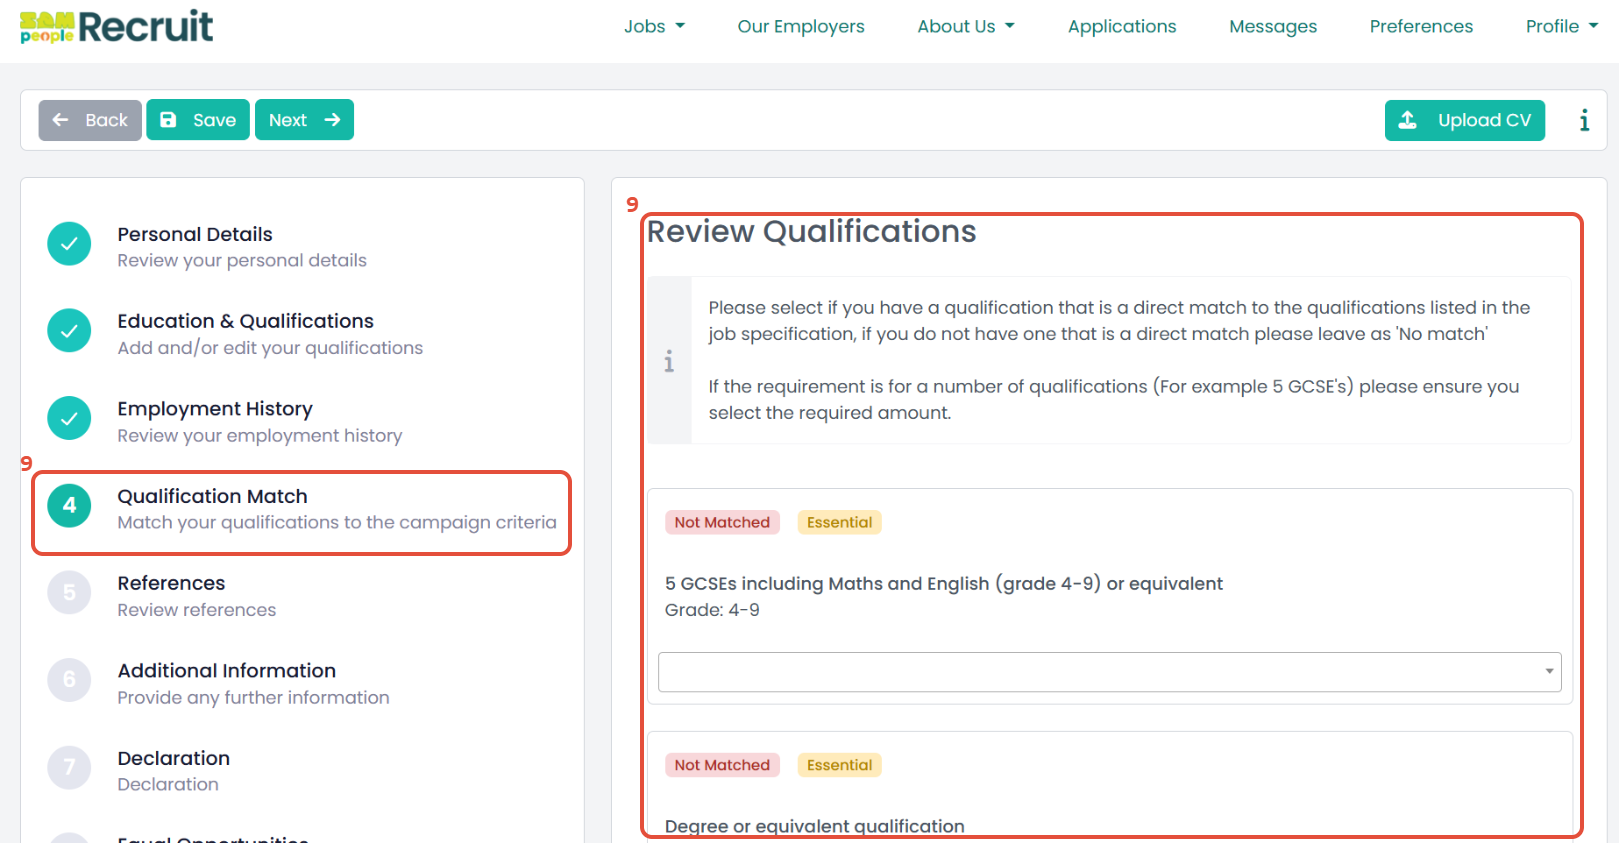Select step 7 circle for Declaration
The image size is (1619, 843).
coord(69,768)
